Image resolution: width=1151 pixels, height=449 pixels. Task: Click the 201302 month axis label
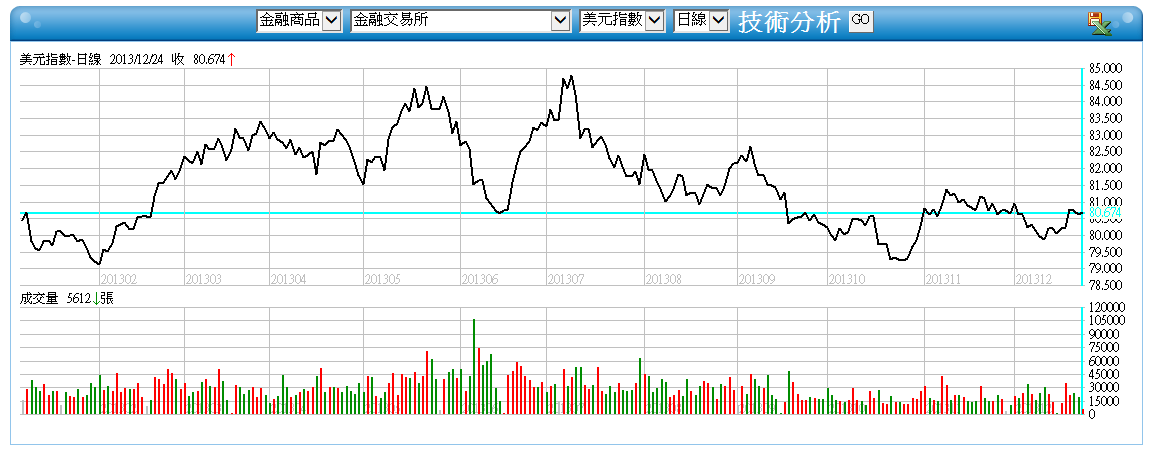117,279
